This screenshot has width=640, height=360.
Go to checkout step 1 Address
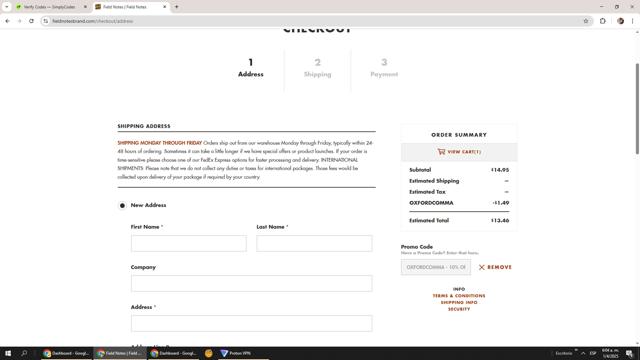tap(251, 68)
